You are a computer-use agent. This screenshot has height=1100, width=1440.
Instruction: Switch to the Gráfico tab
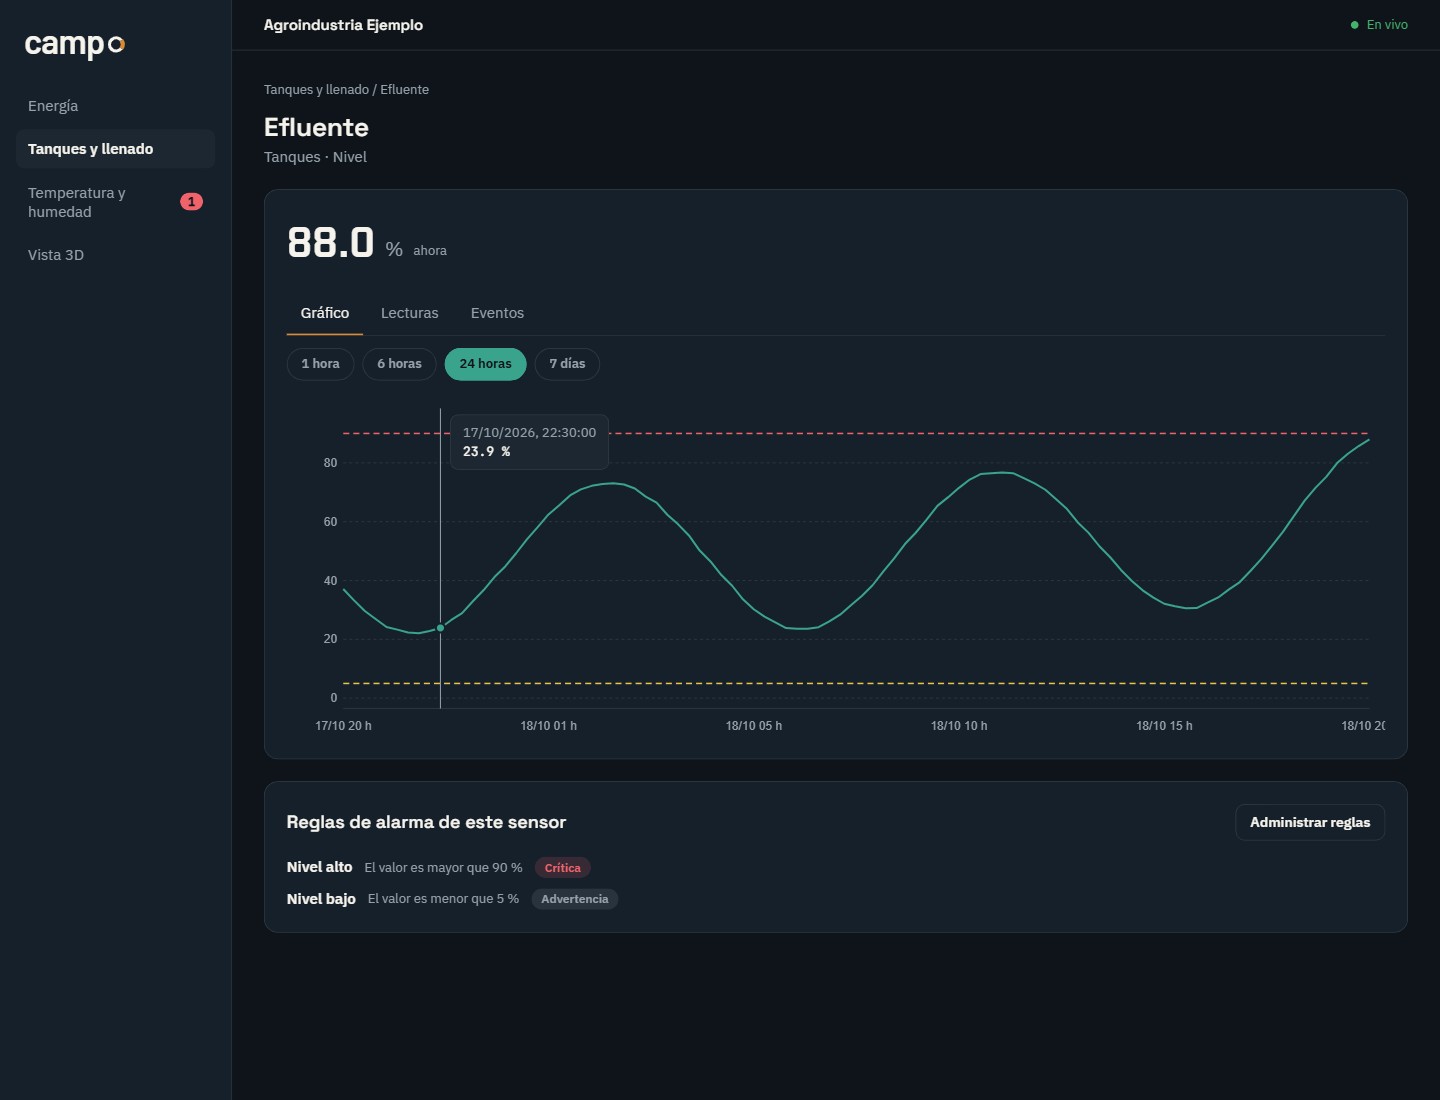[325, 313]
